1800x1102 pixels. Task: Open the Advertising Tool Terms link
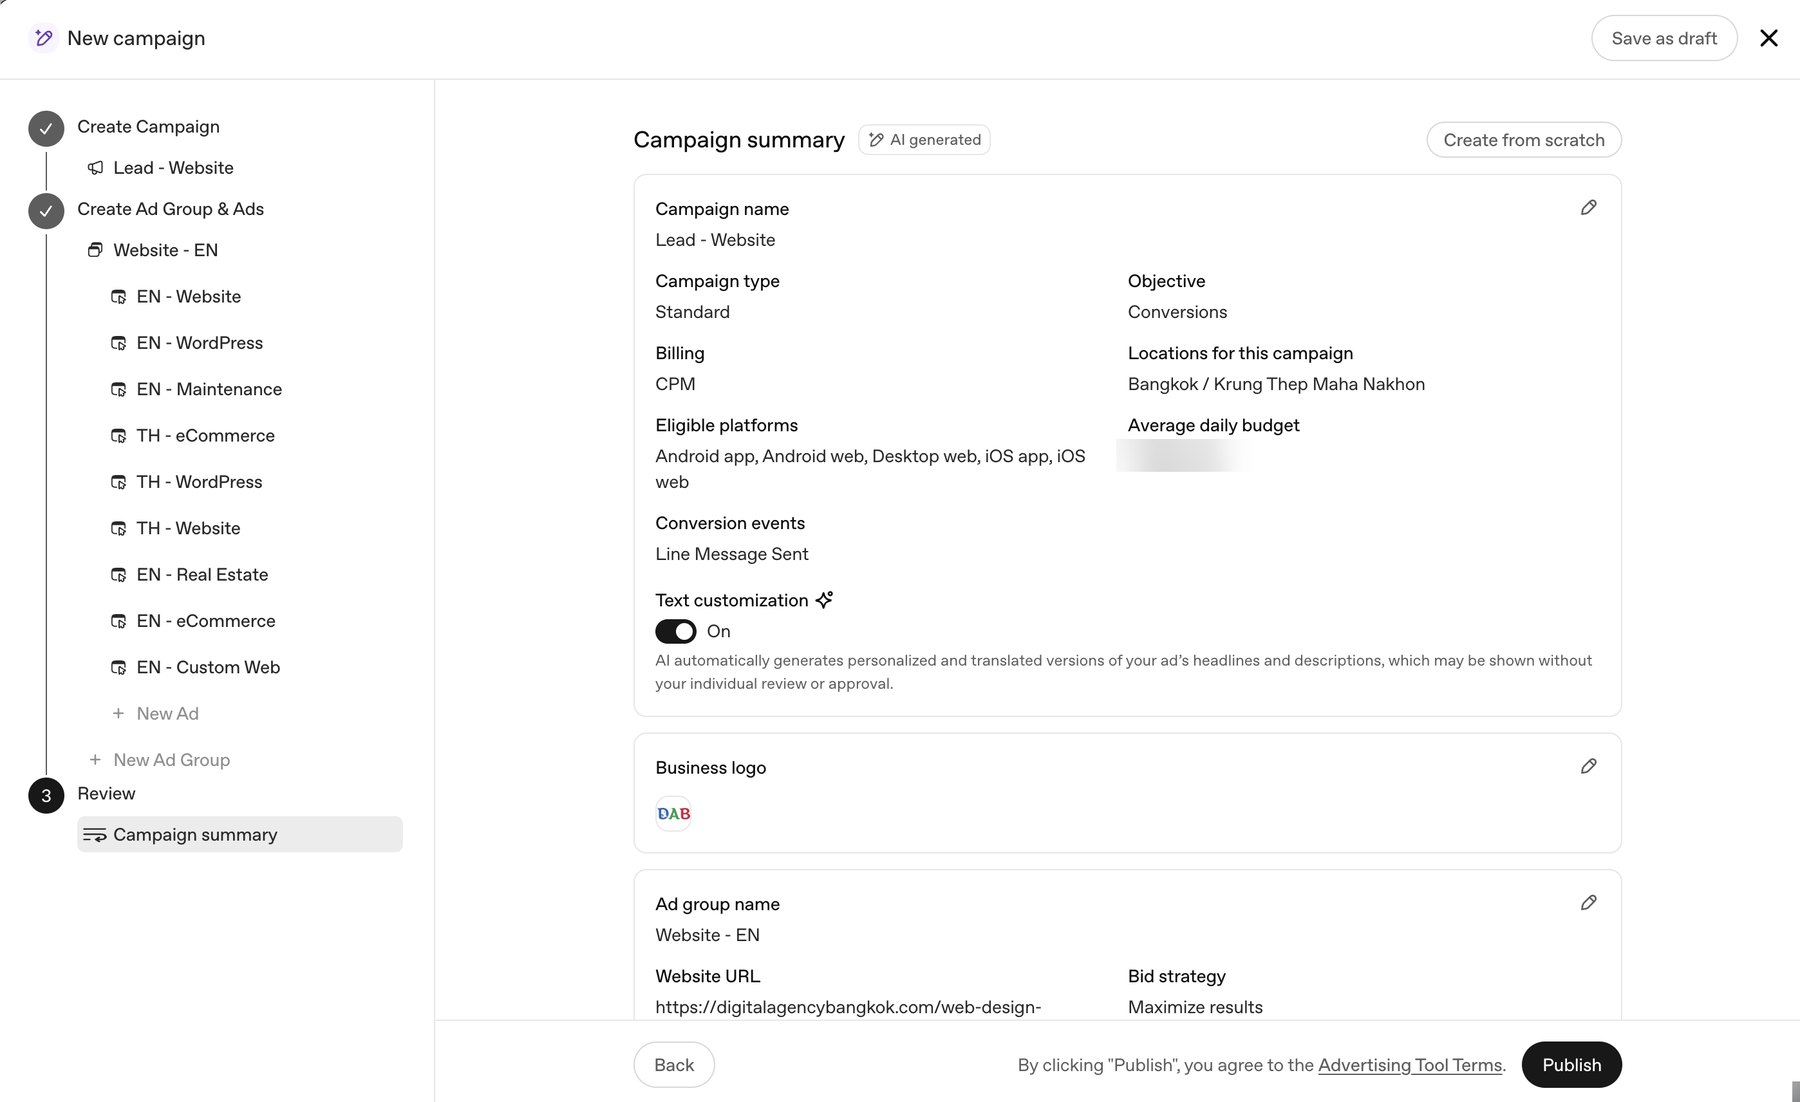pos(1410,1065)
